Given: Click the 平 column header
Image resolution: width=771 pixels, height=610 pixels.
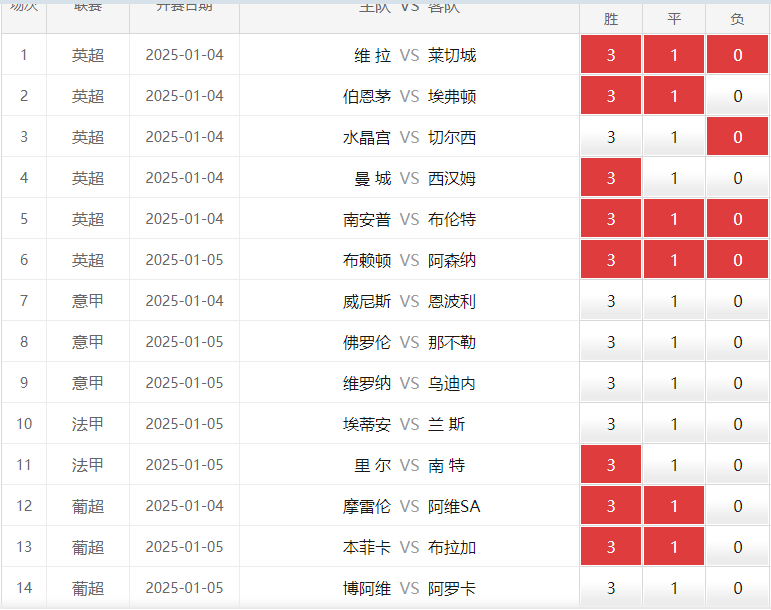Looking at the screenshot, I should tap(674, 19).
